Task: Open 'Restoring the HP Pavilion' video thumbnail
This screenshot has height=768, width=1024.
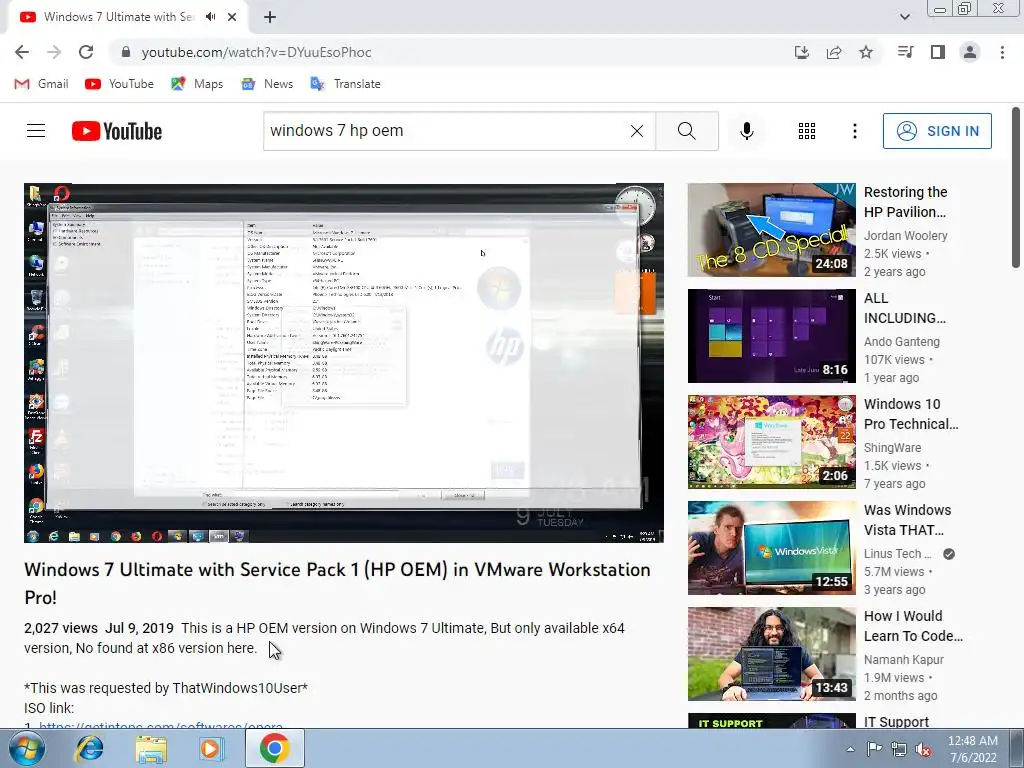Action: point(771,230)
